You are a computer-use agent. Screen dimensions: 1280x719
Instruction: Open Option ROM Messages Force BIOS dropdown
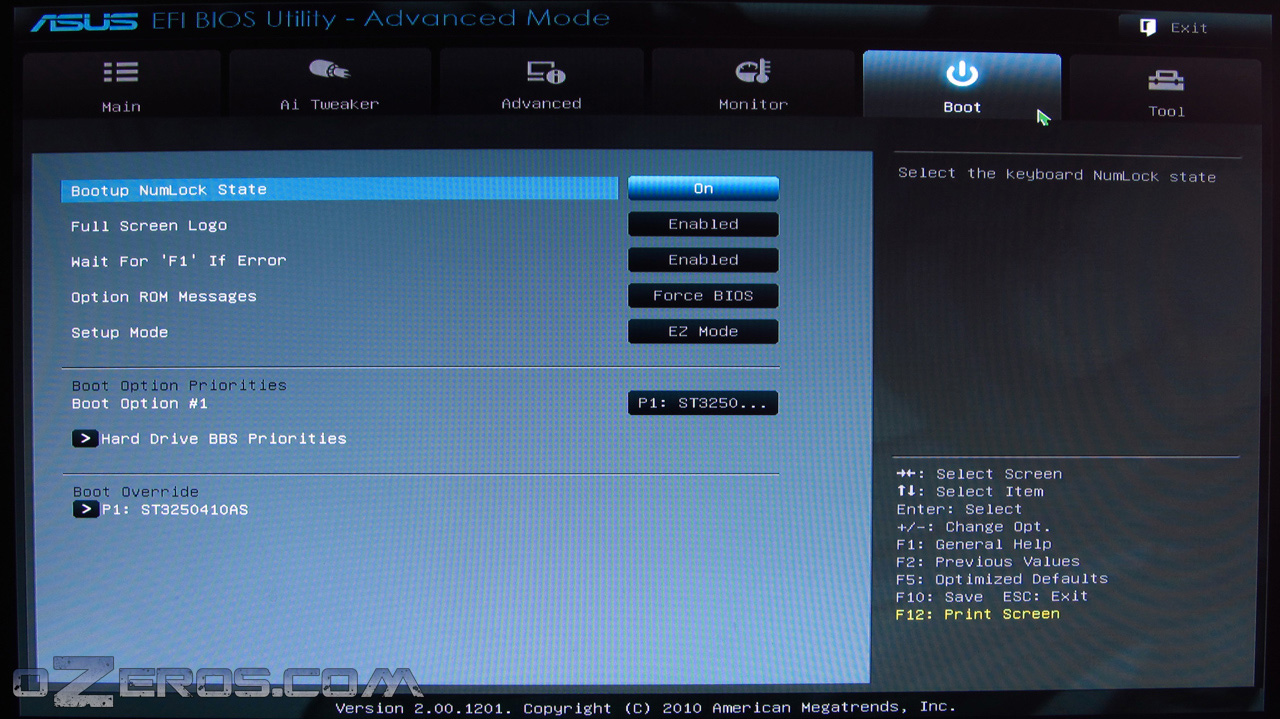click(703, 296)
